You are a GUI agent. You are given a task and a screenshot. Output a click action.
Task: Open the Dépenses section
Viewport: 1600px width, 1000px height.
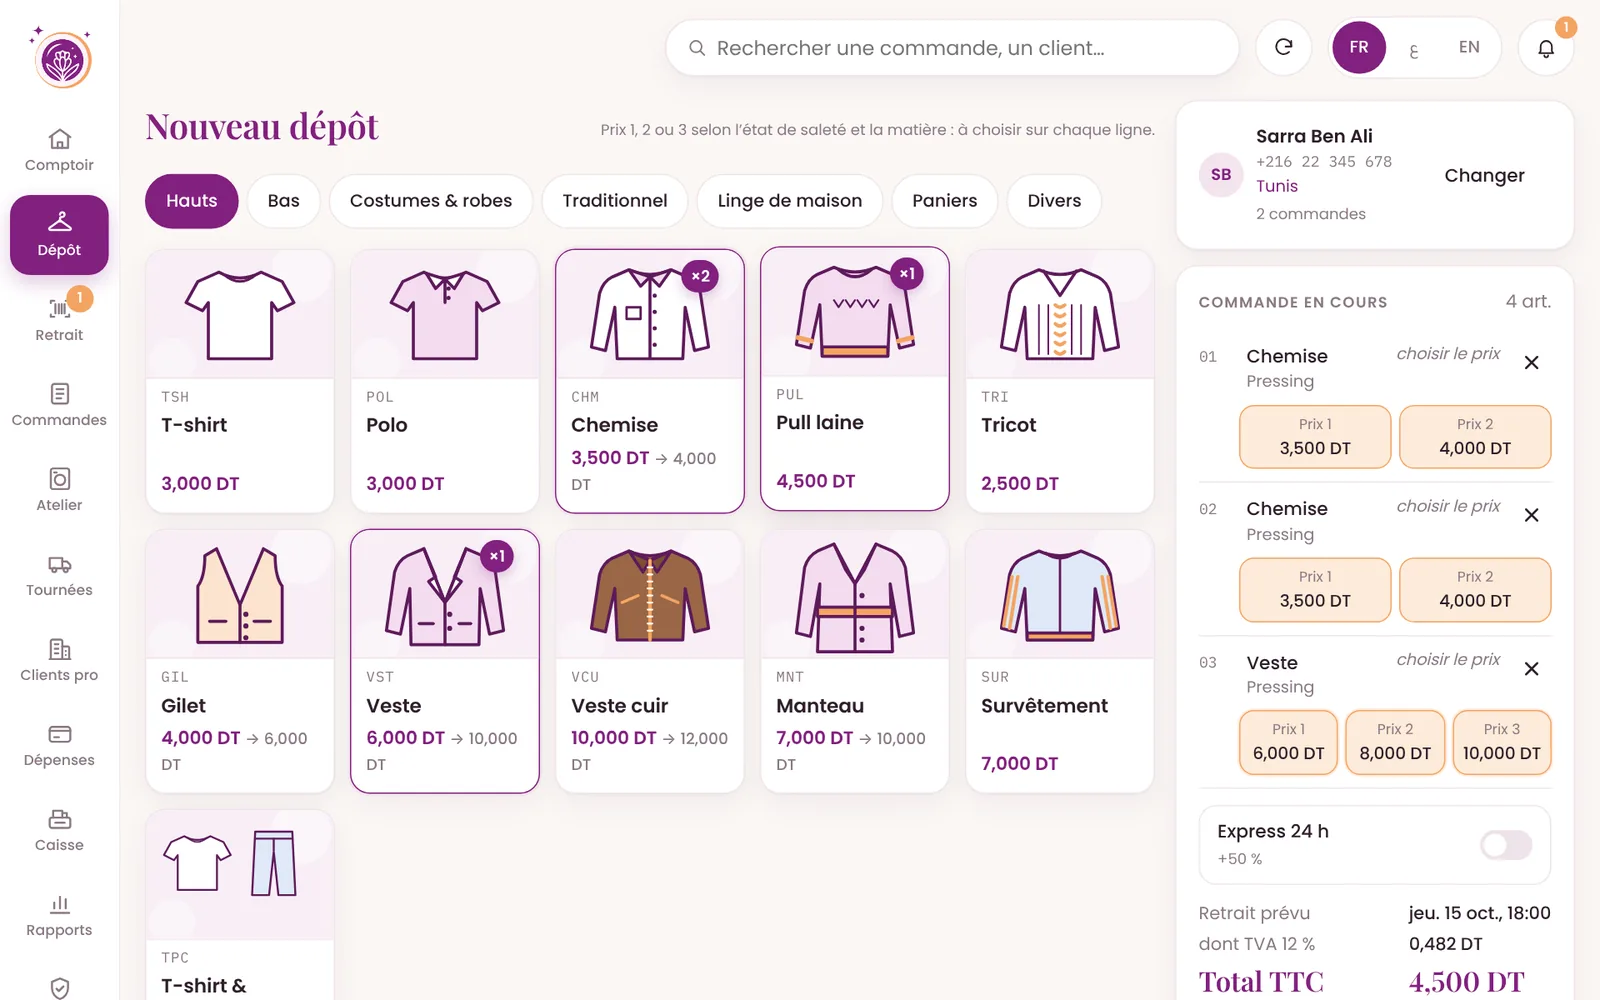coord(59,745)
